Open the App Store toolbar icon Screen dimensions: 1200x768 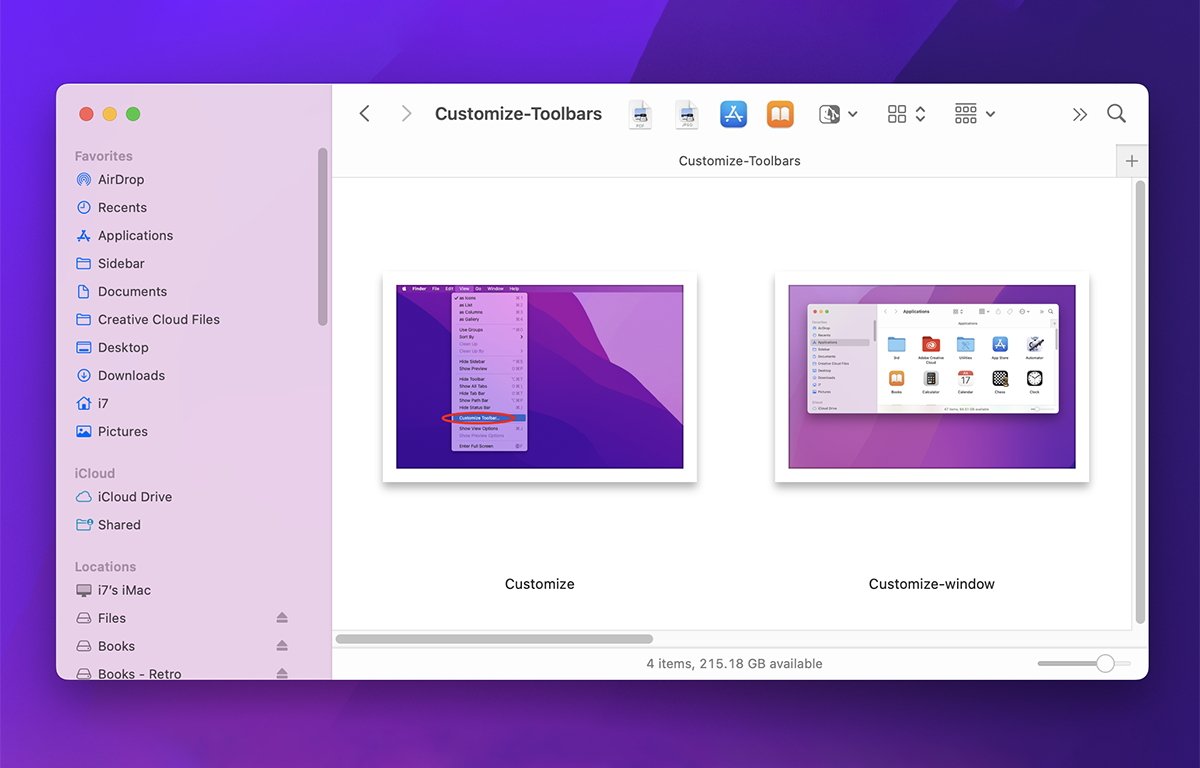(734, 114)
